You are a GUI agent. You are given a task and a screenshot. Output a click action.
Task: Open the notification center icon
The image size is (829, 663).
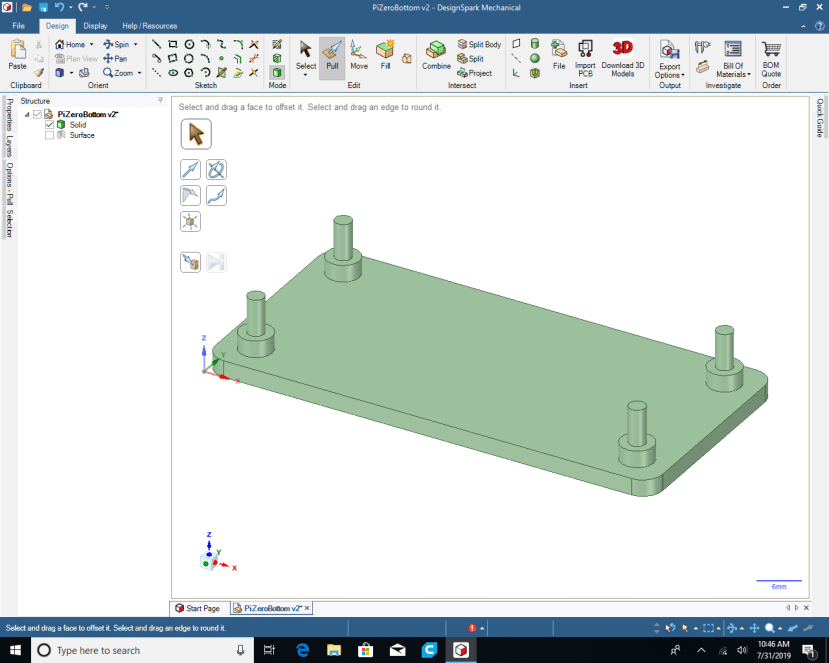coord(809,650)
